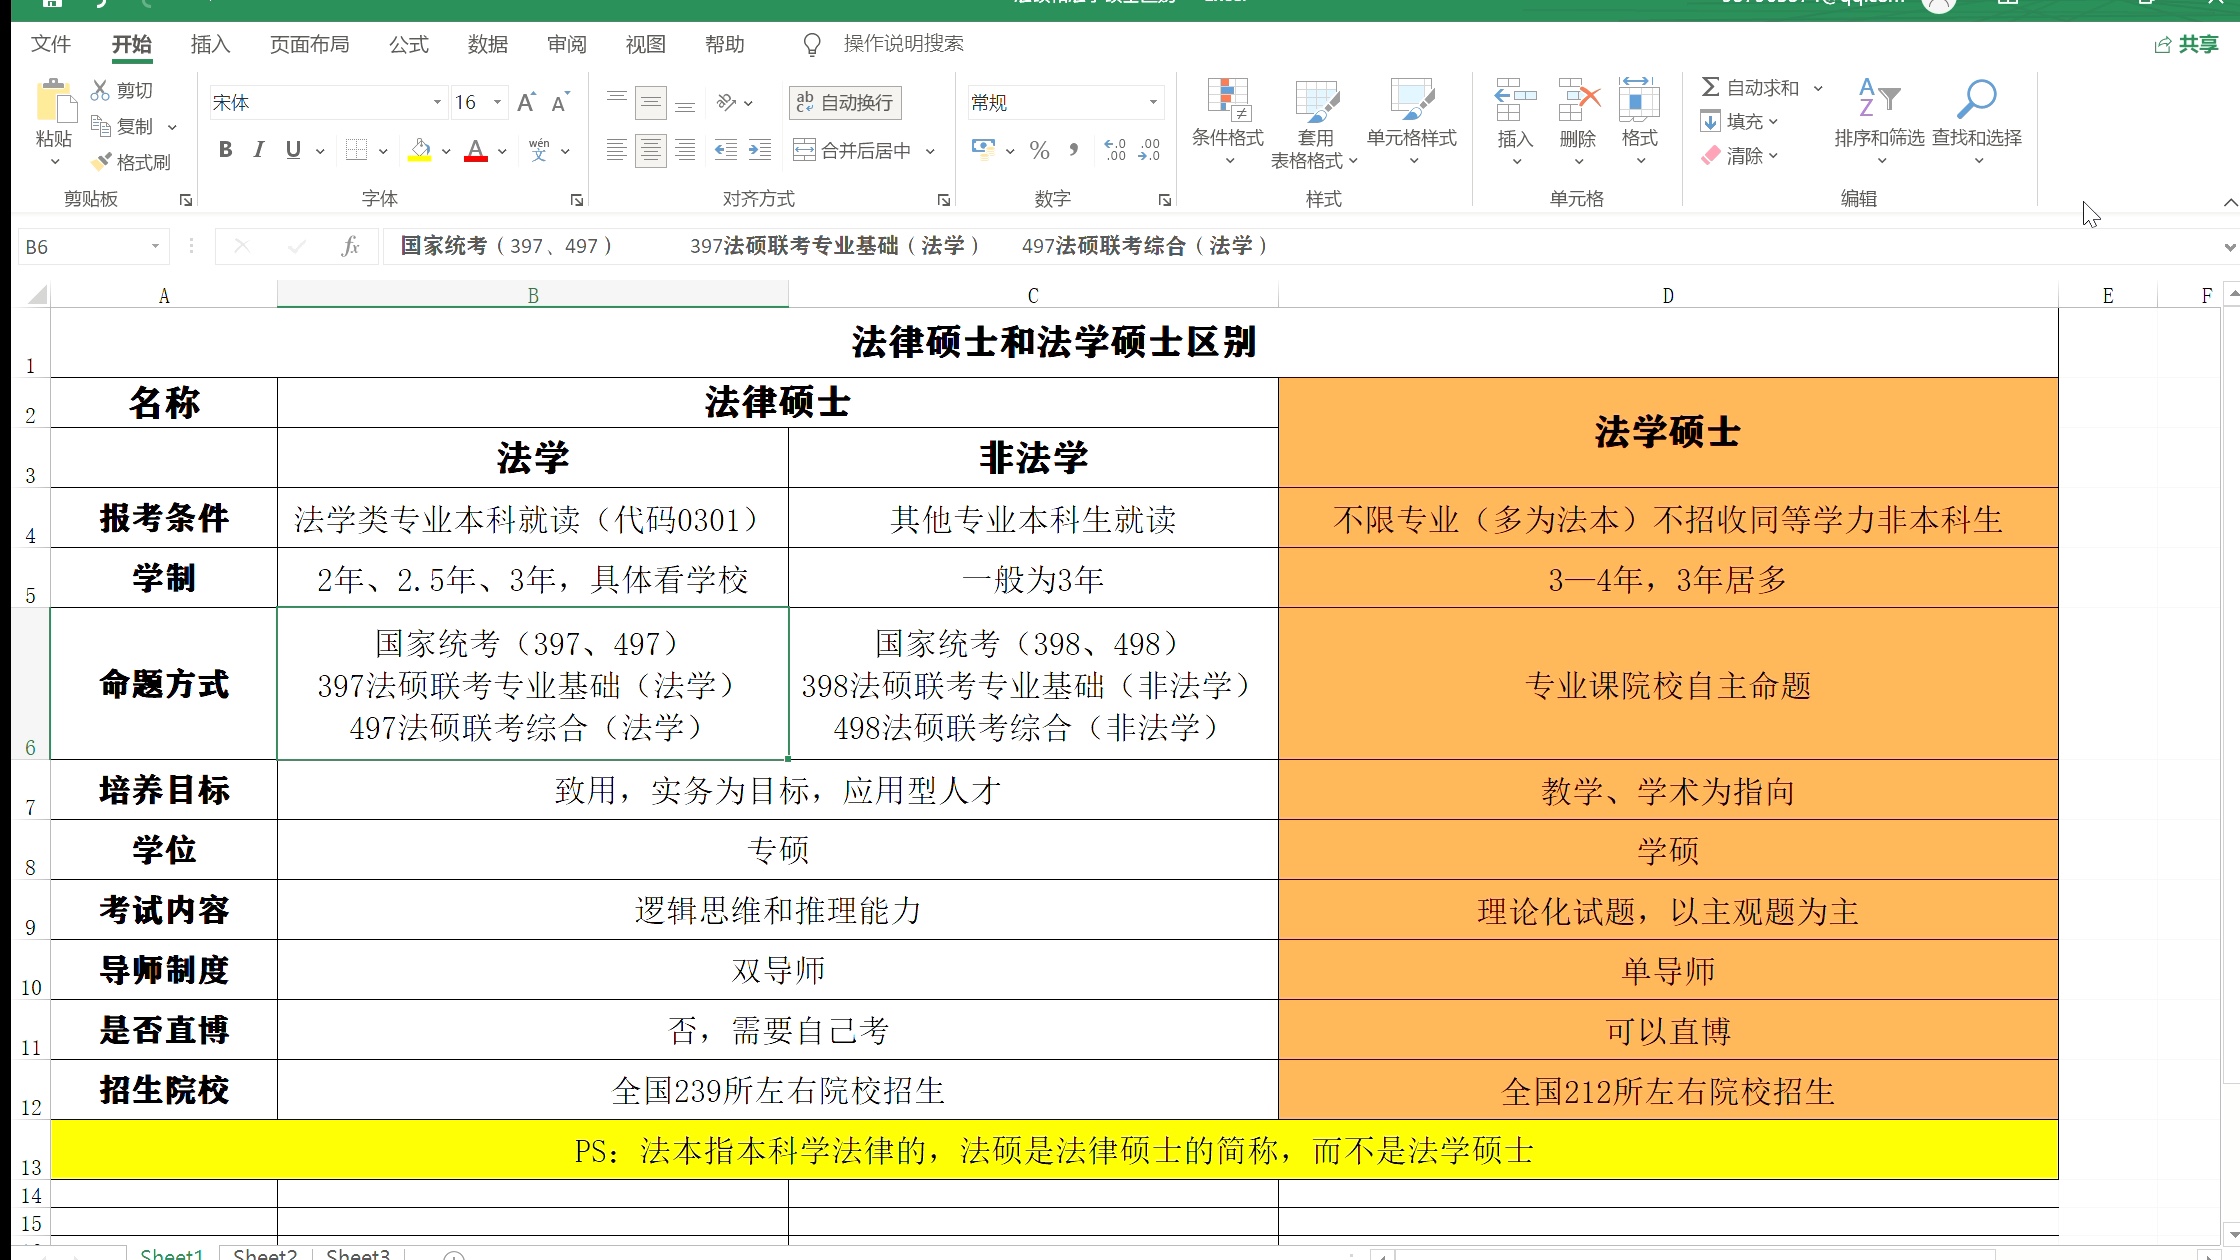Click the Copy icon
2240x1260 pixels.
pos(100,126)
